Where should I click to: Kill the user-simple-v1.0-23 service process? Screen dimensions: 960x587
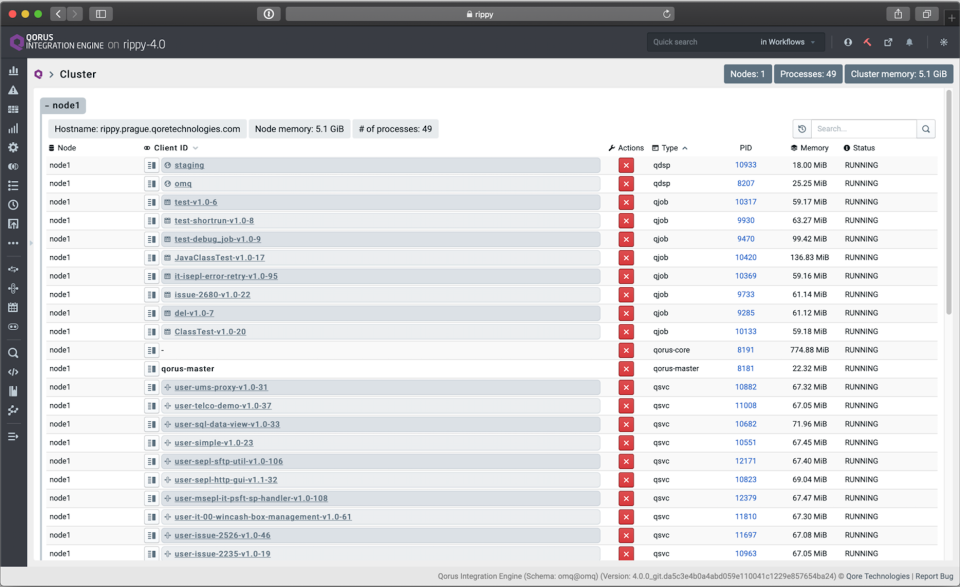pos(626,443)
